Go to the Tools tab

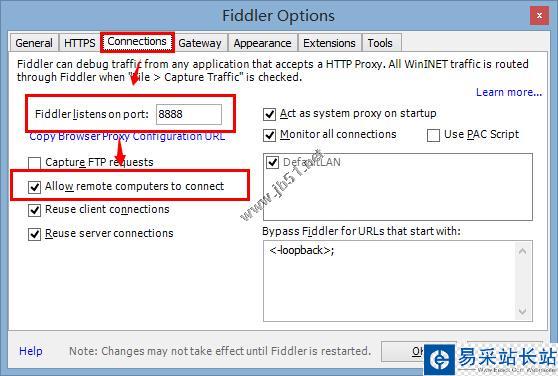(380, 43)
